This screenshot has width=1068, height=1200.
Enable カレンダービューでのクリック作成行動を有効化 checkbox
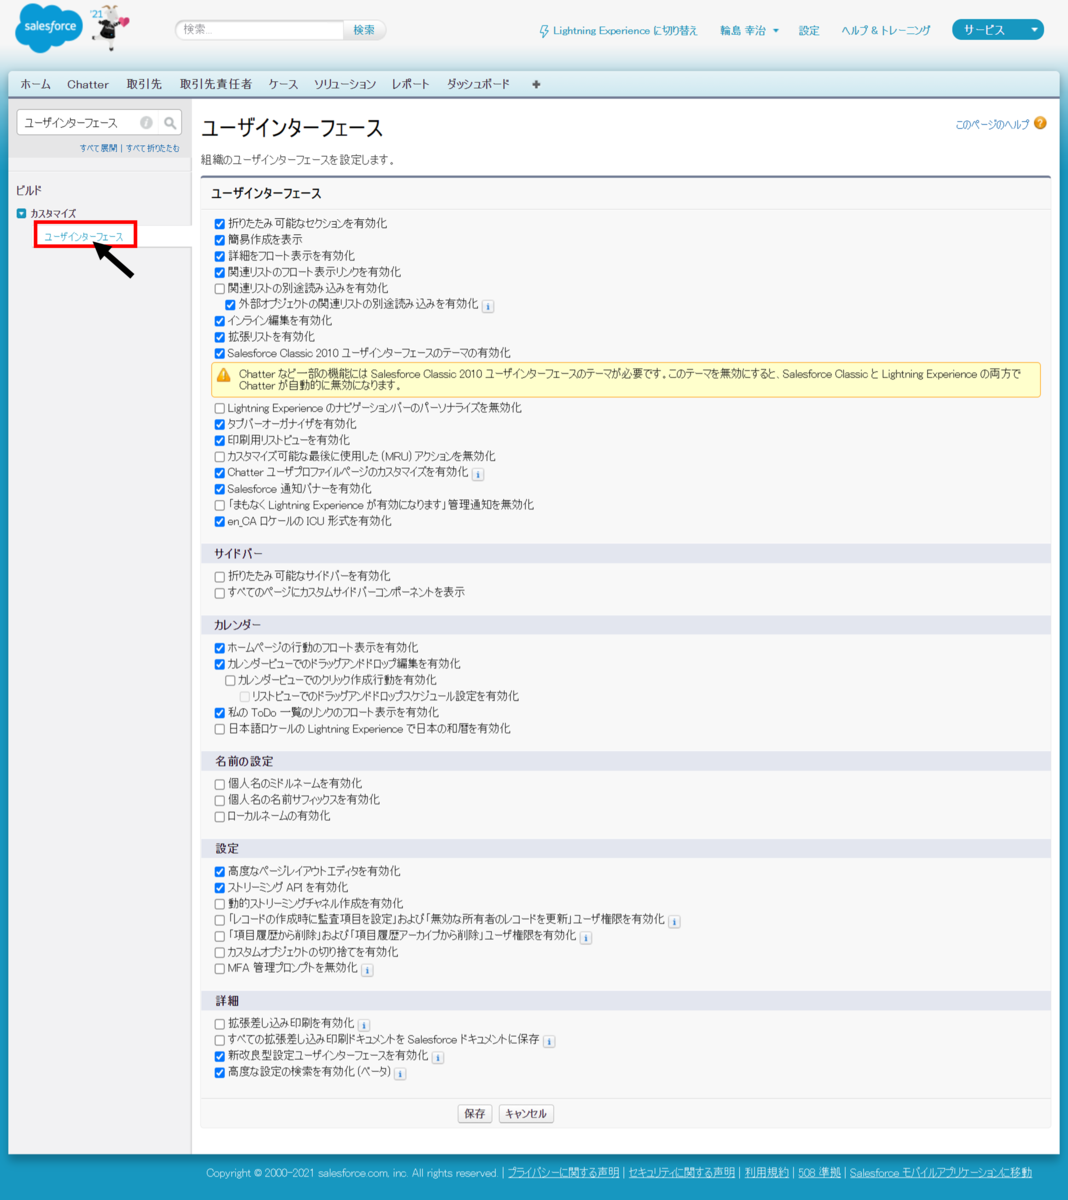tap(230, 680)
